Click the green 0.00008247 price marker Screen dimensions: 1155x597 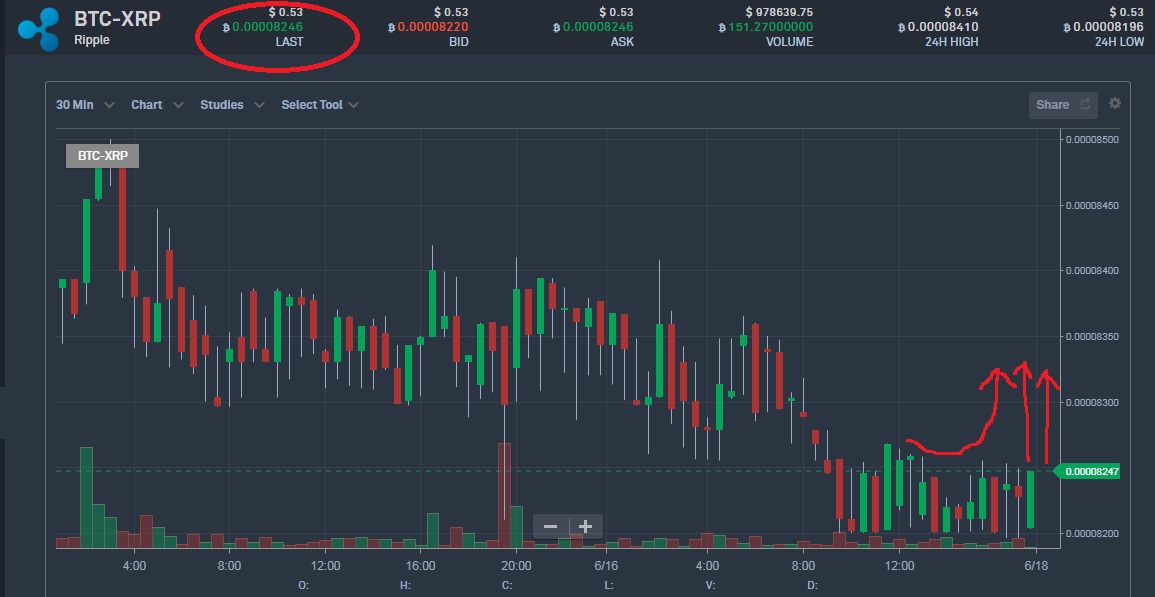(x=1087, y=472)
